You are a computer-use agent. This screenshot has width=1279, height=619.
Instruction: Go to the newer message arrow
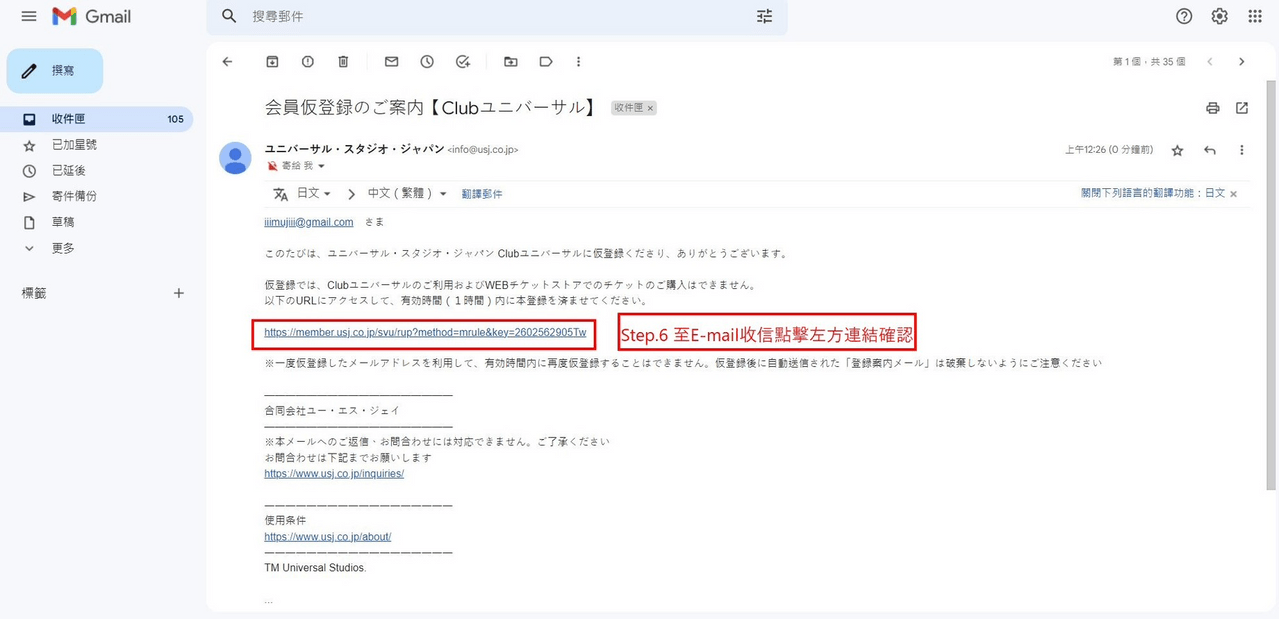coord(1209,62)
